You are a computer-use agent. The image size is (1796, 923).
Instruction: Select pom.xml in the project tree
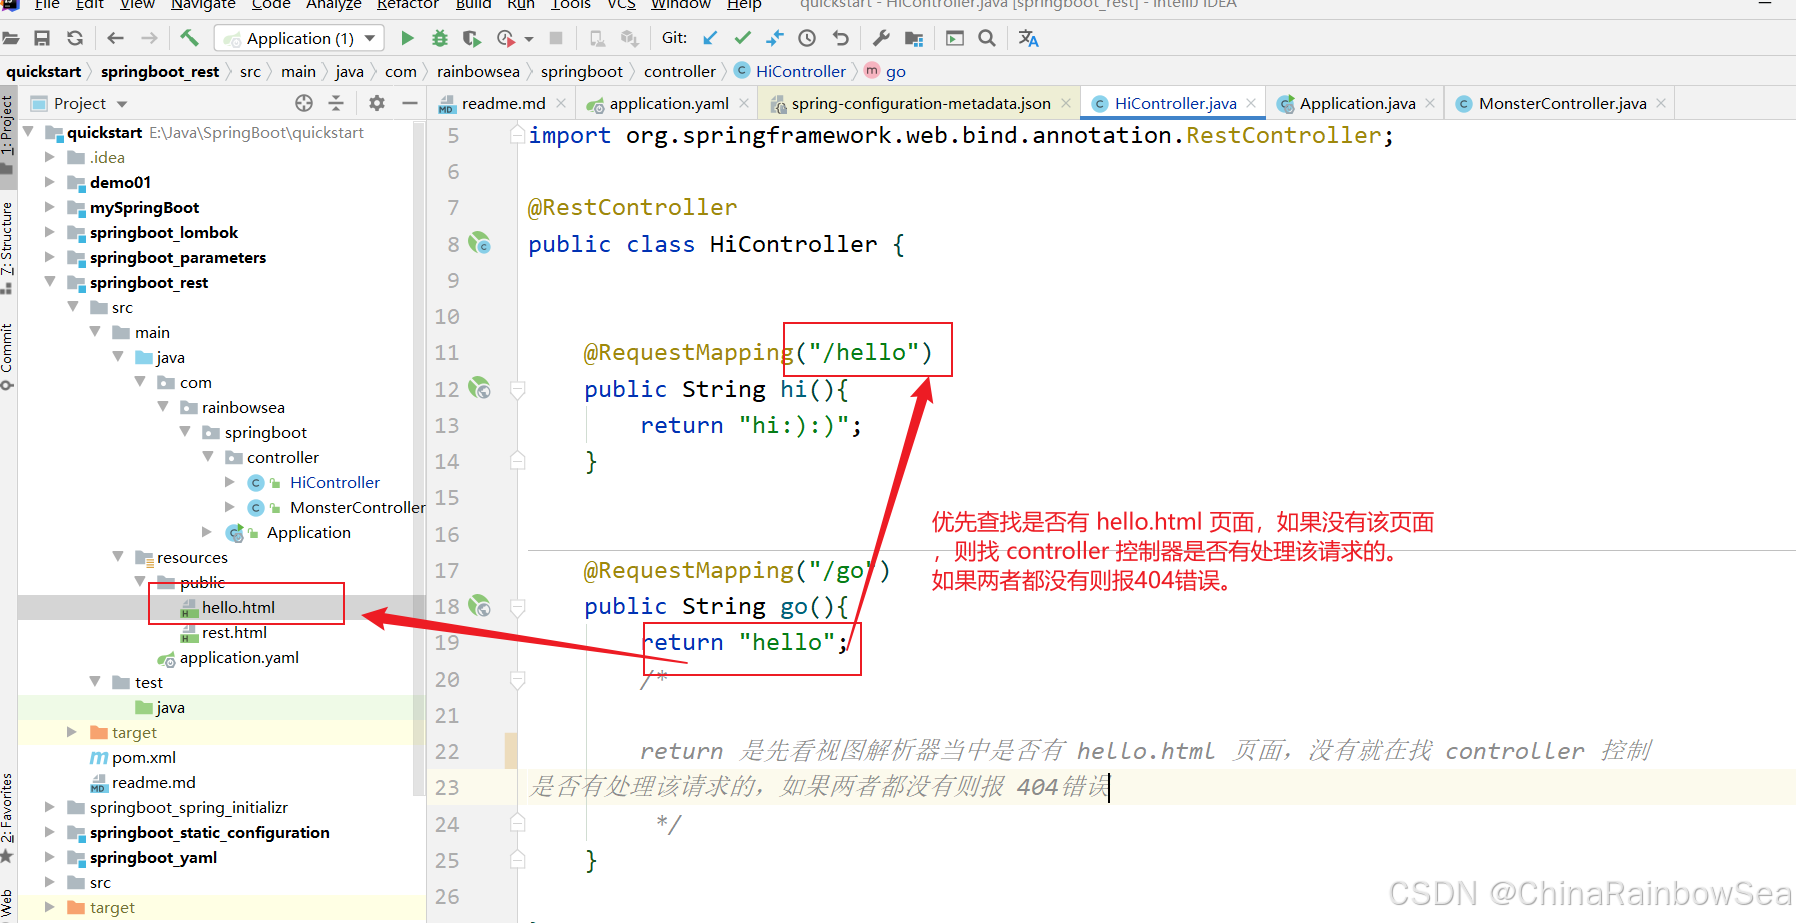pyautogui.click(x=144, y=757)
